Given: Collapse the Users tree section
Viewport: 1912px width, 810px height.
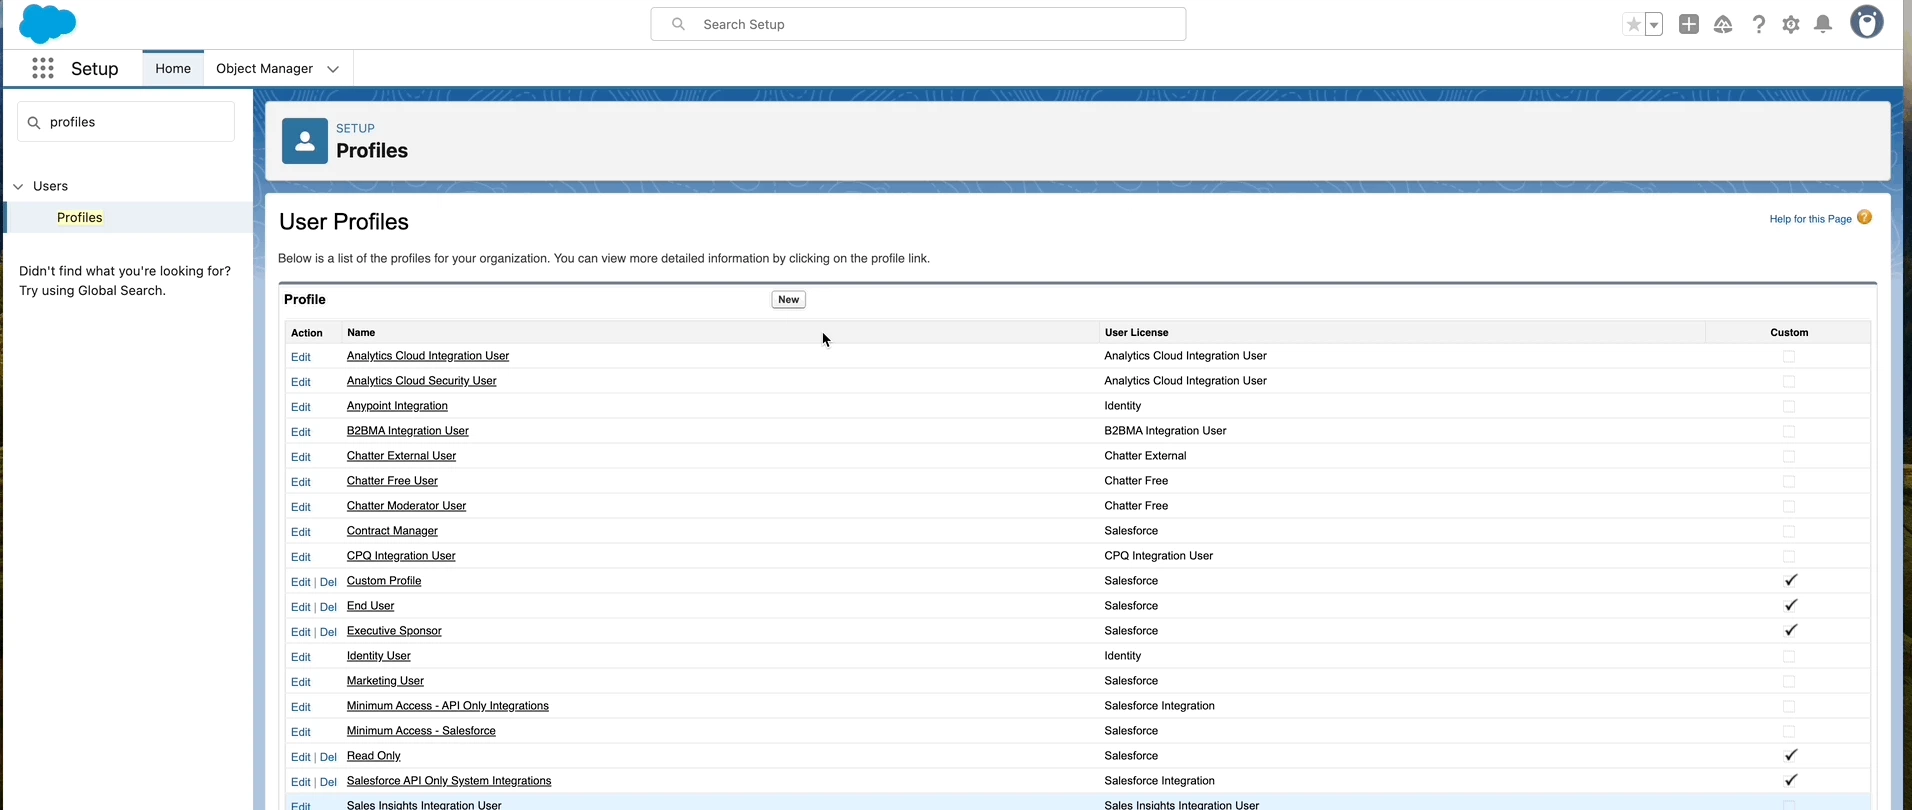Looking at the screenshot, I should (18, 186).
